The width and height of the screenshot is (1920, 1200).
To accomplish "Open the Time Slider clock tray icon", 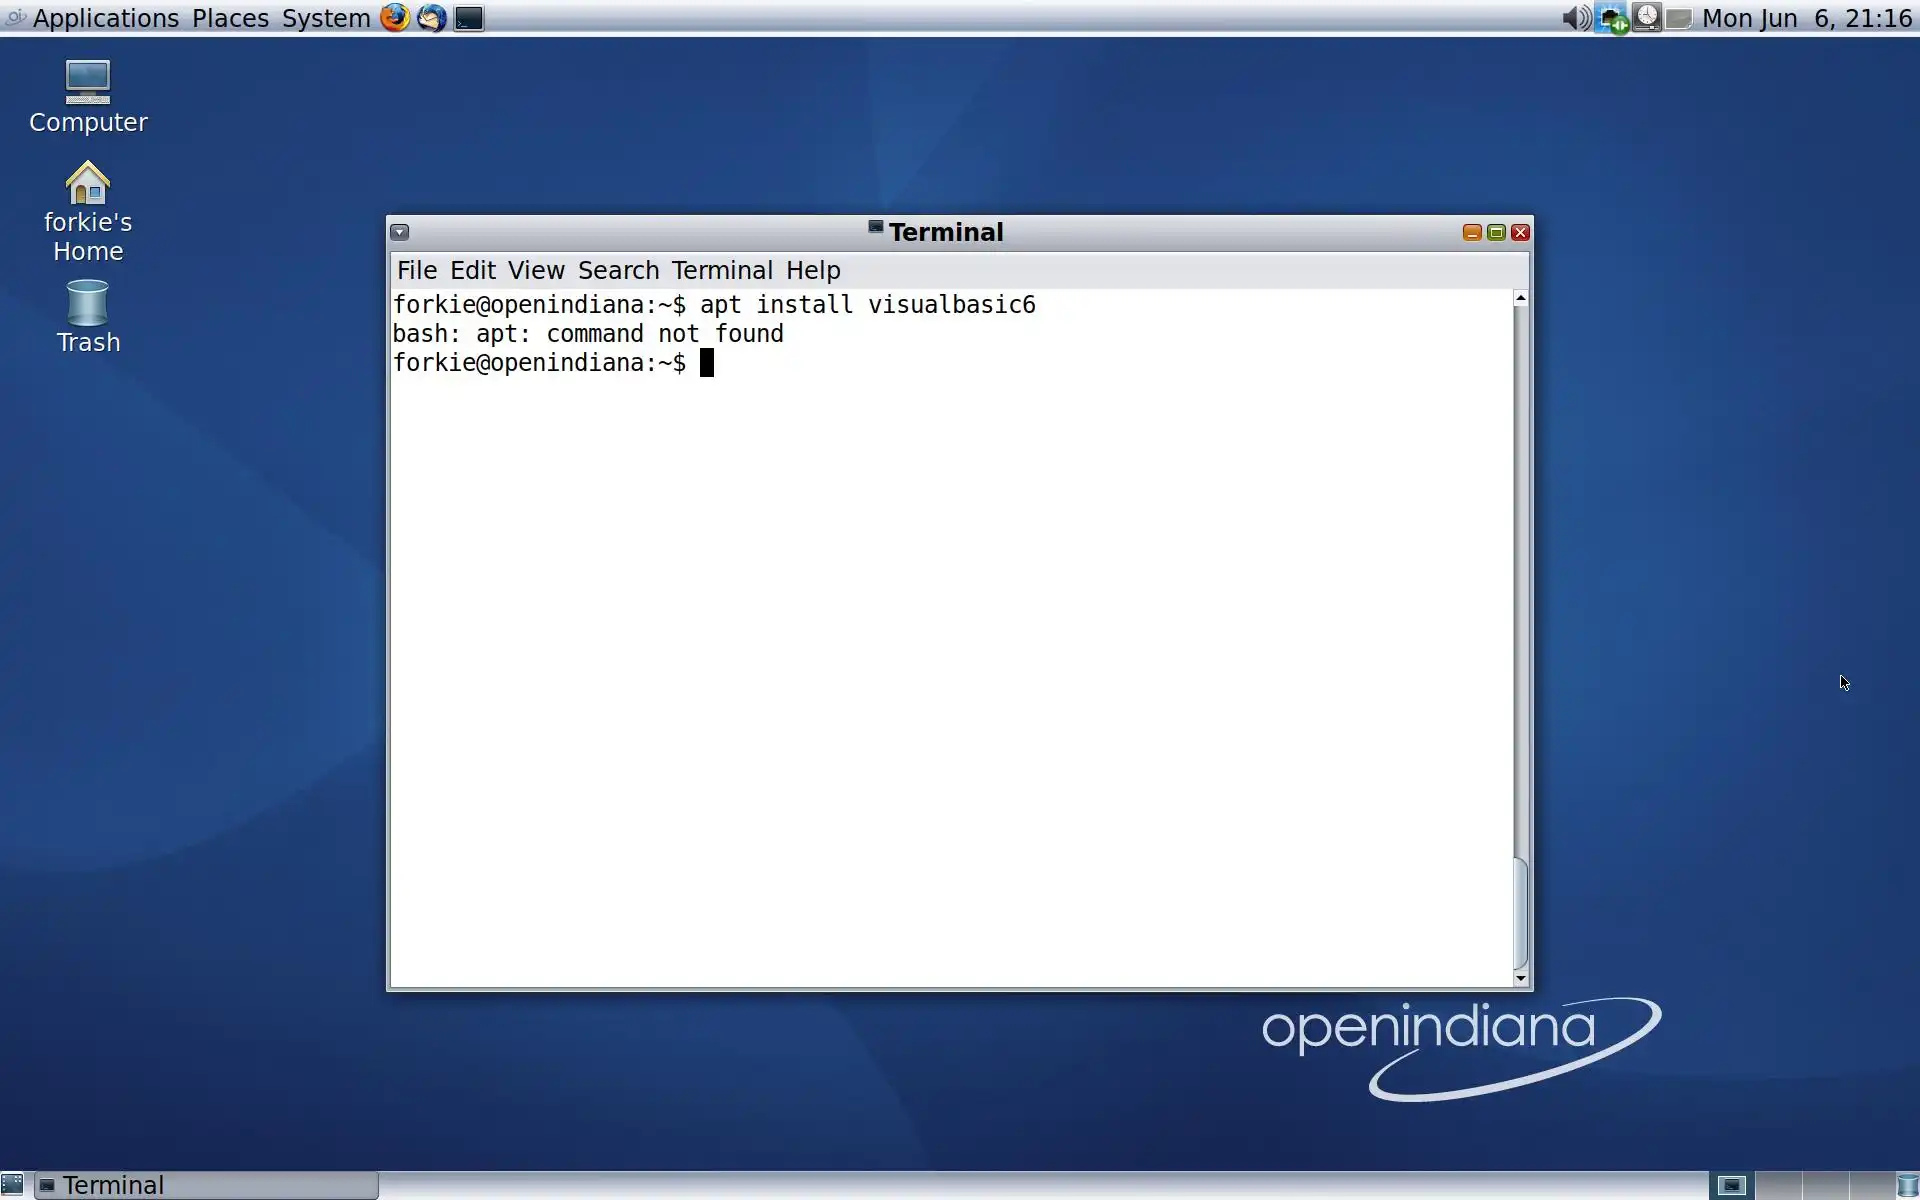I will click(1646, 18).
